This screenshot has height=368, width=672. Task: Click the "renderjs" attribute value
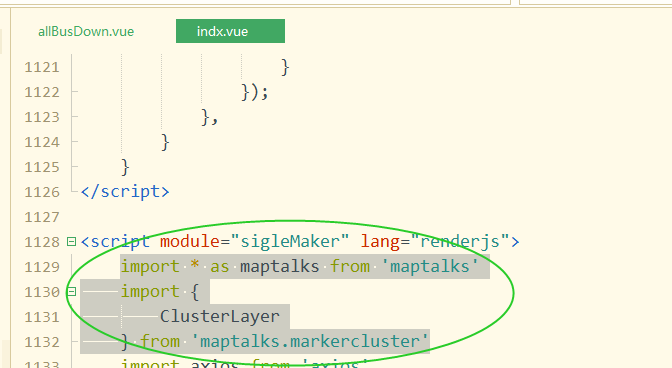click(x=460, y=242)
